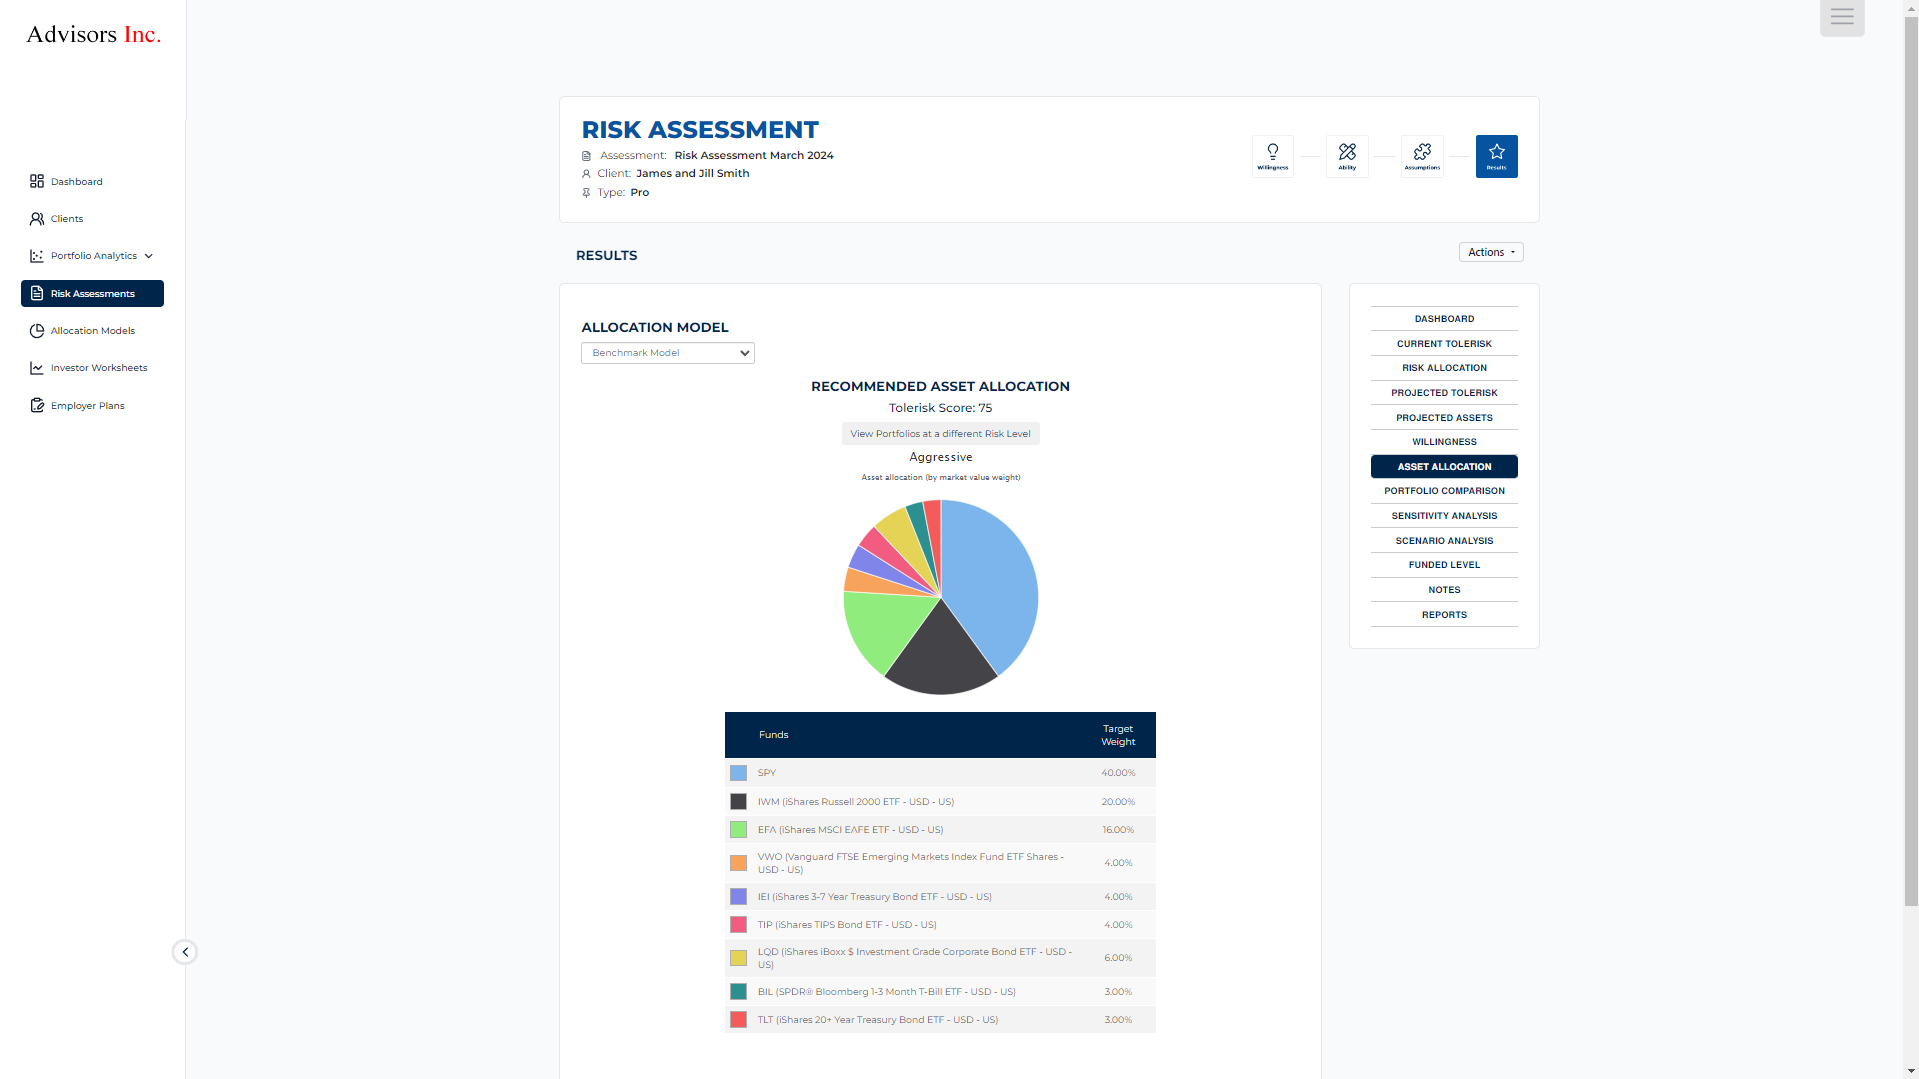Click the Willingness lightbulb step icon
Image resolution: width=1919 pixels, height=1079 pixels.
coord(1272,156)
